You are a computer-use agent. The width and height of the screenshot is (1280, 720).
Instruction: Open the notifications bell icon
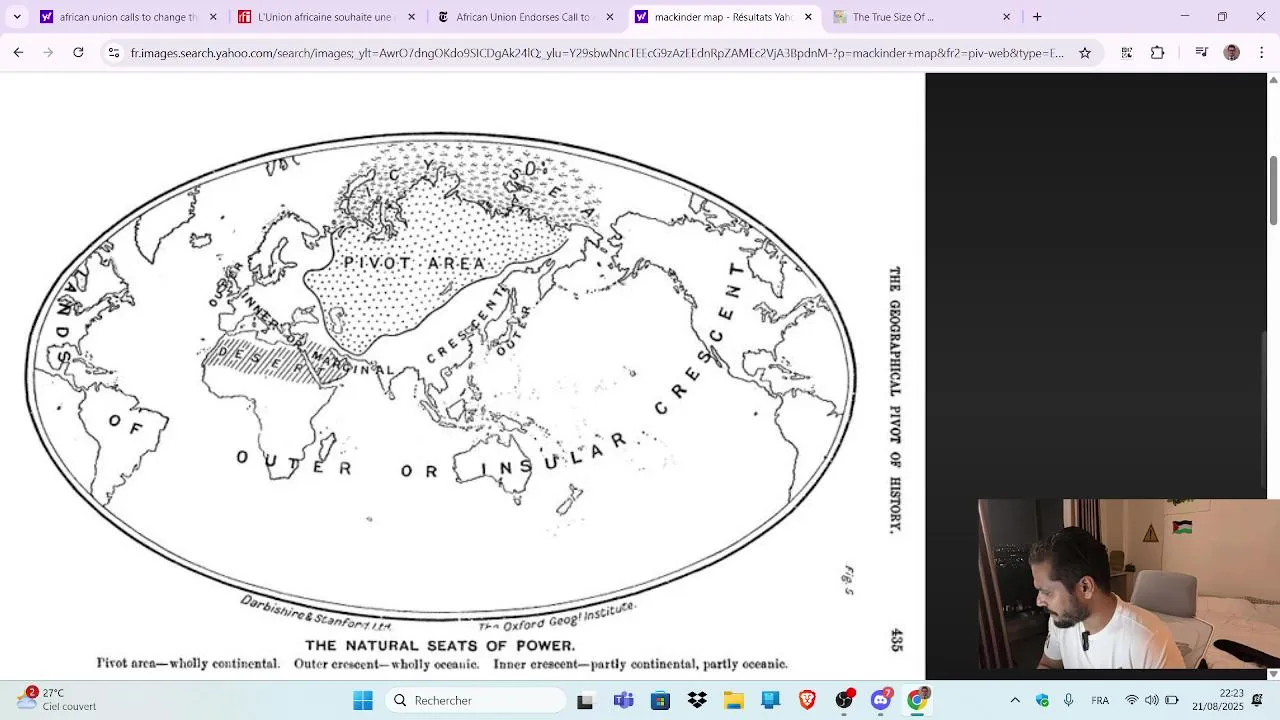(x=1258, y=700)
